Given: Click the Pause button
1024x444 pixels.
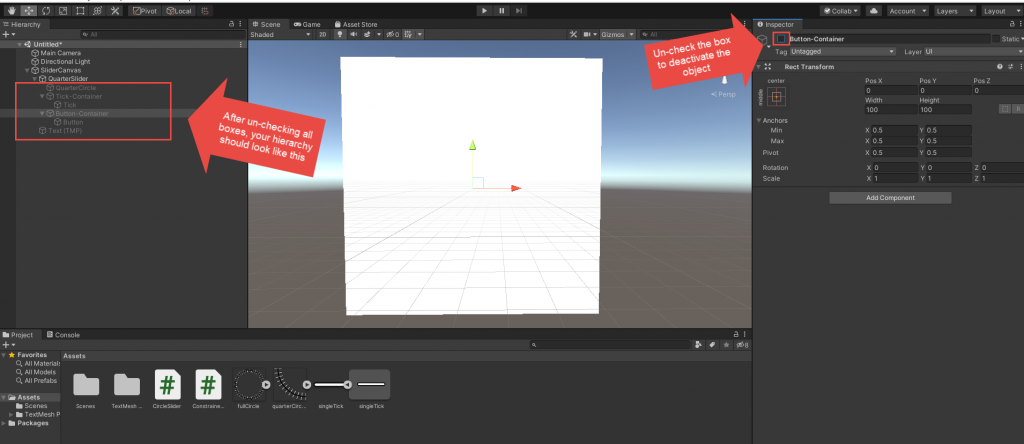Looking at the screenshot, I should pyautogui.click(x=502, y=10).
